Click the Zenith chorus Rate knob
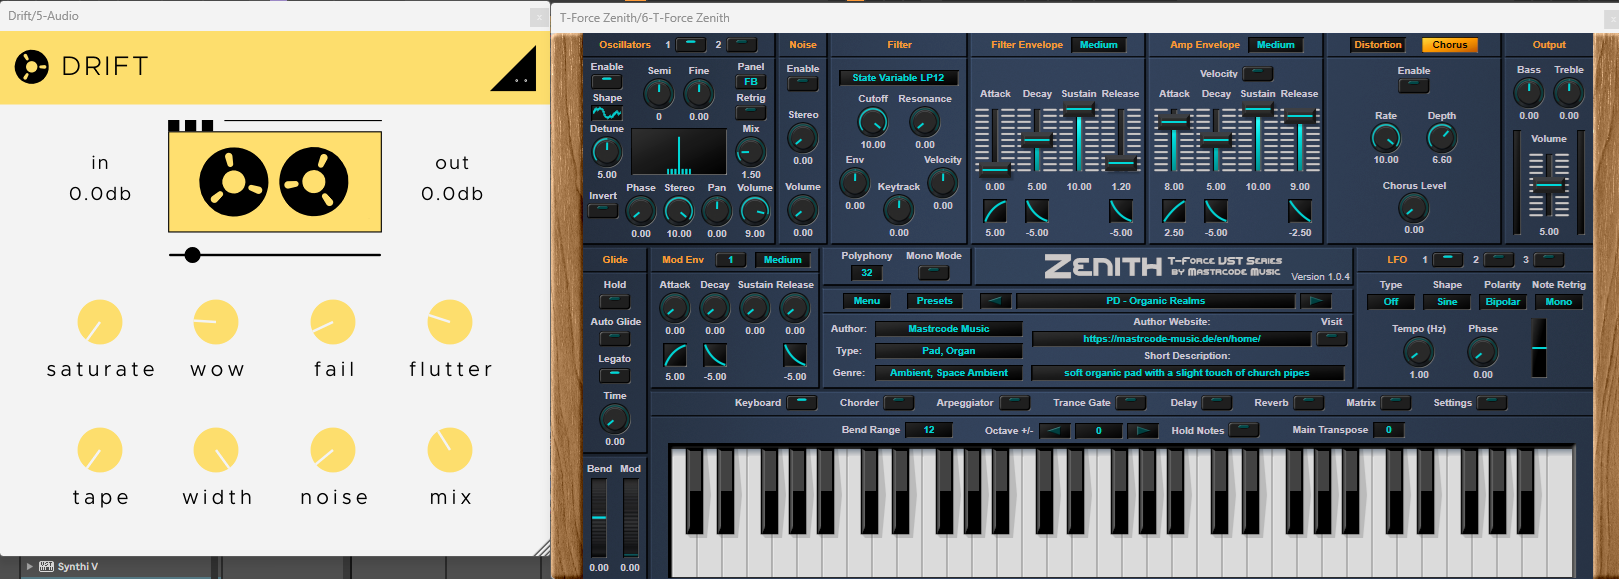This screenshot has width=1619, height=579. tap(1386, 138)
